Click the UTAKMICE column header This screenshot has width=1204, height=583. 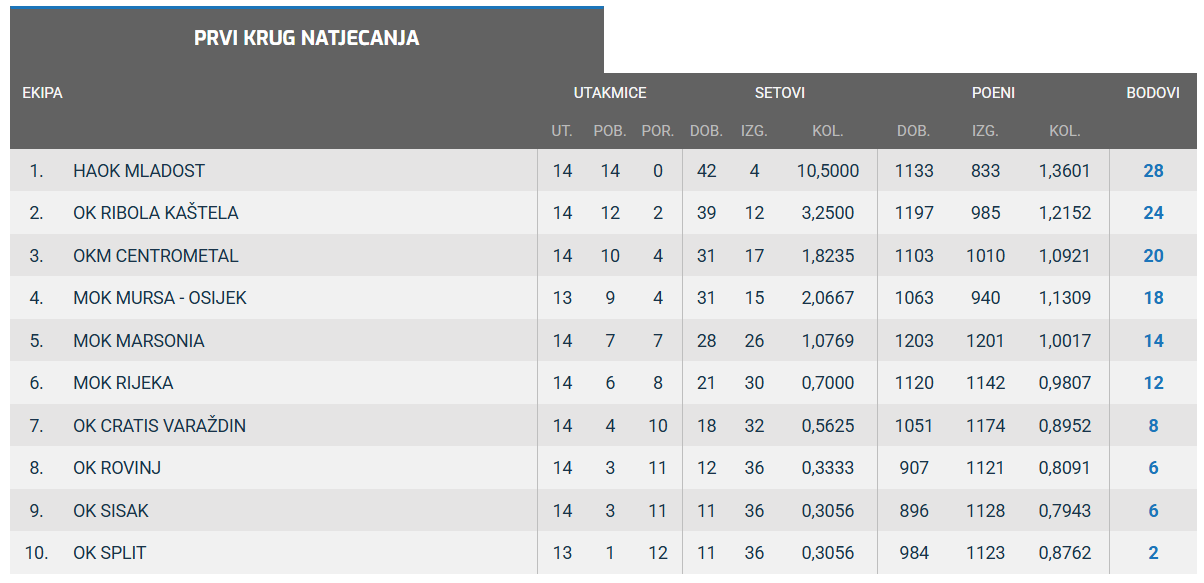pyautogui.click(x=610, y=93)
